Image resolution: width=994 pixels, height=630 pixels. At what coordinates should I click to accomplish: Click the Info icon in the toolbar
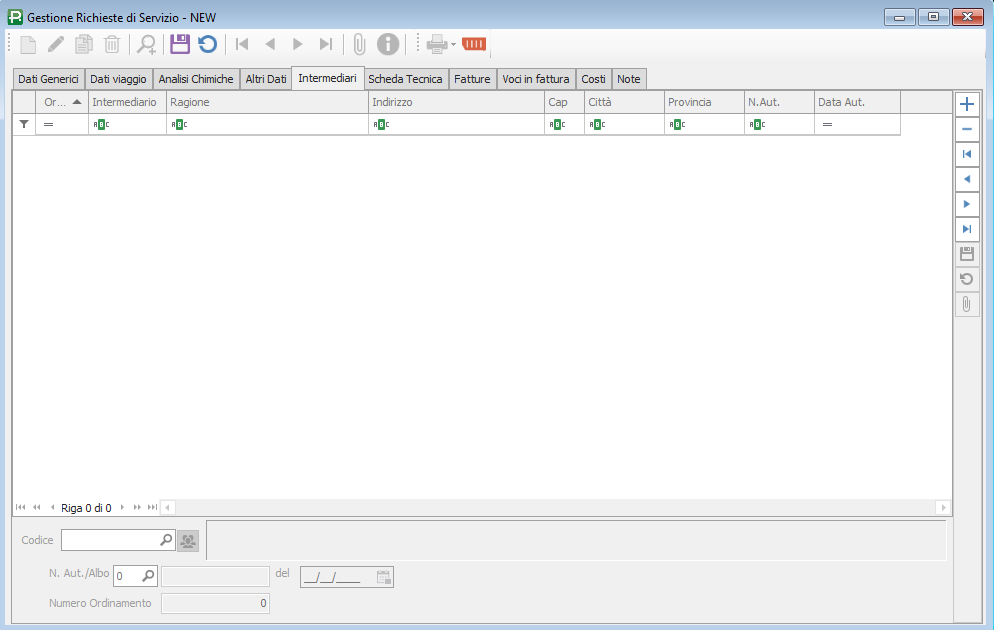388,44
